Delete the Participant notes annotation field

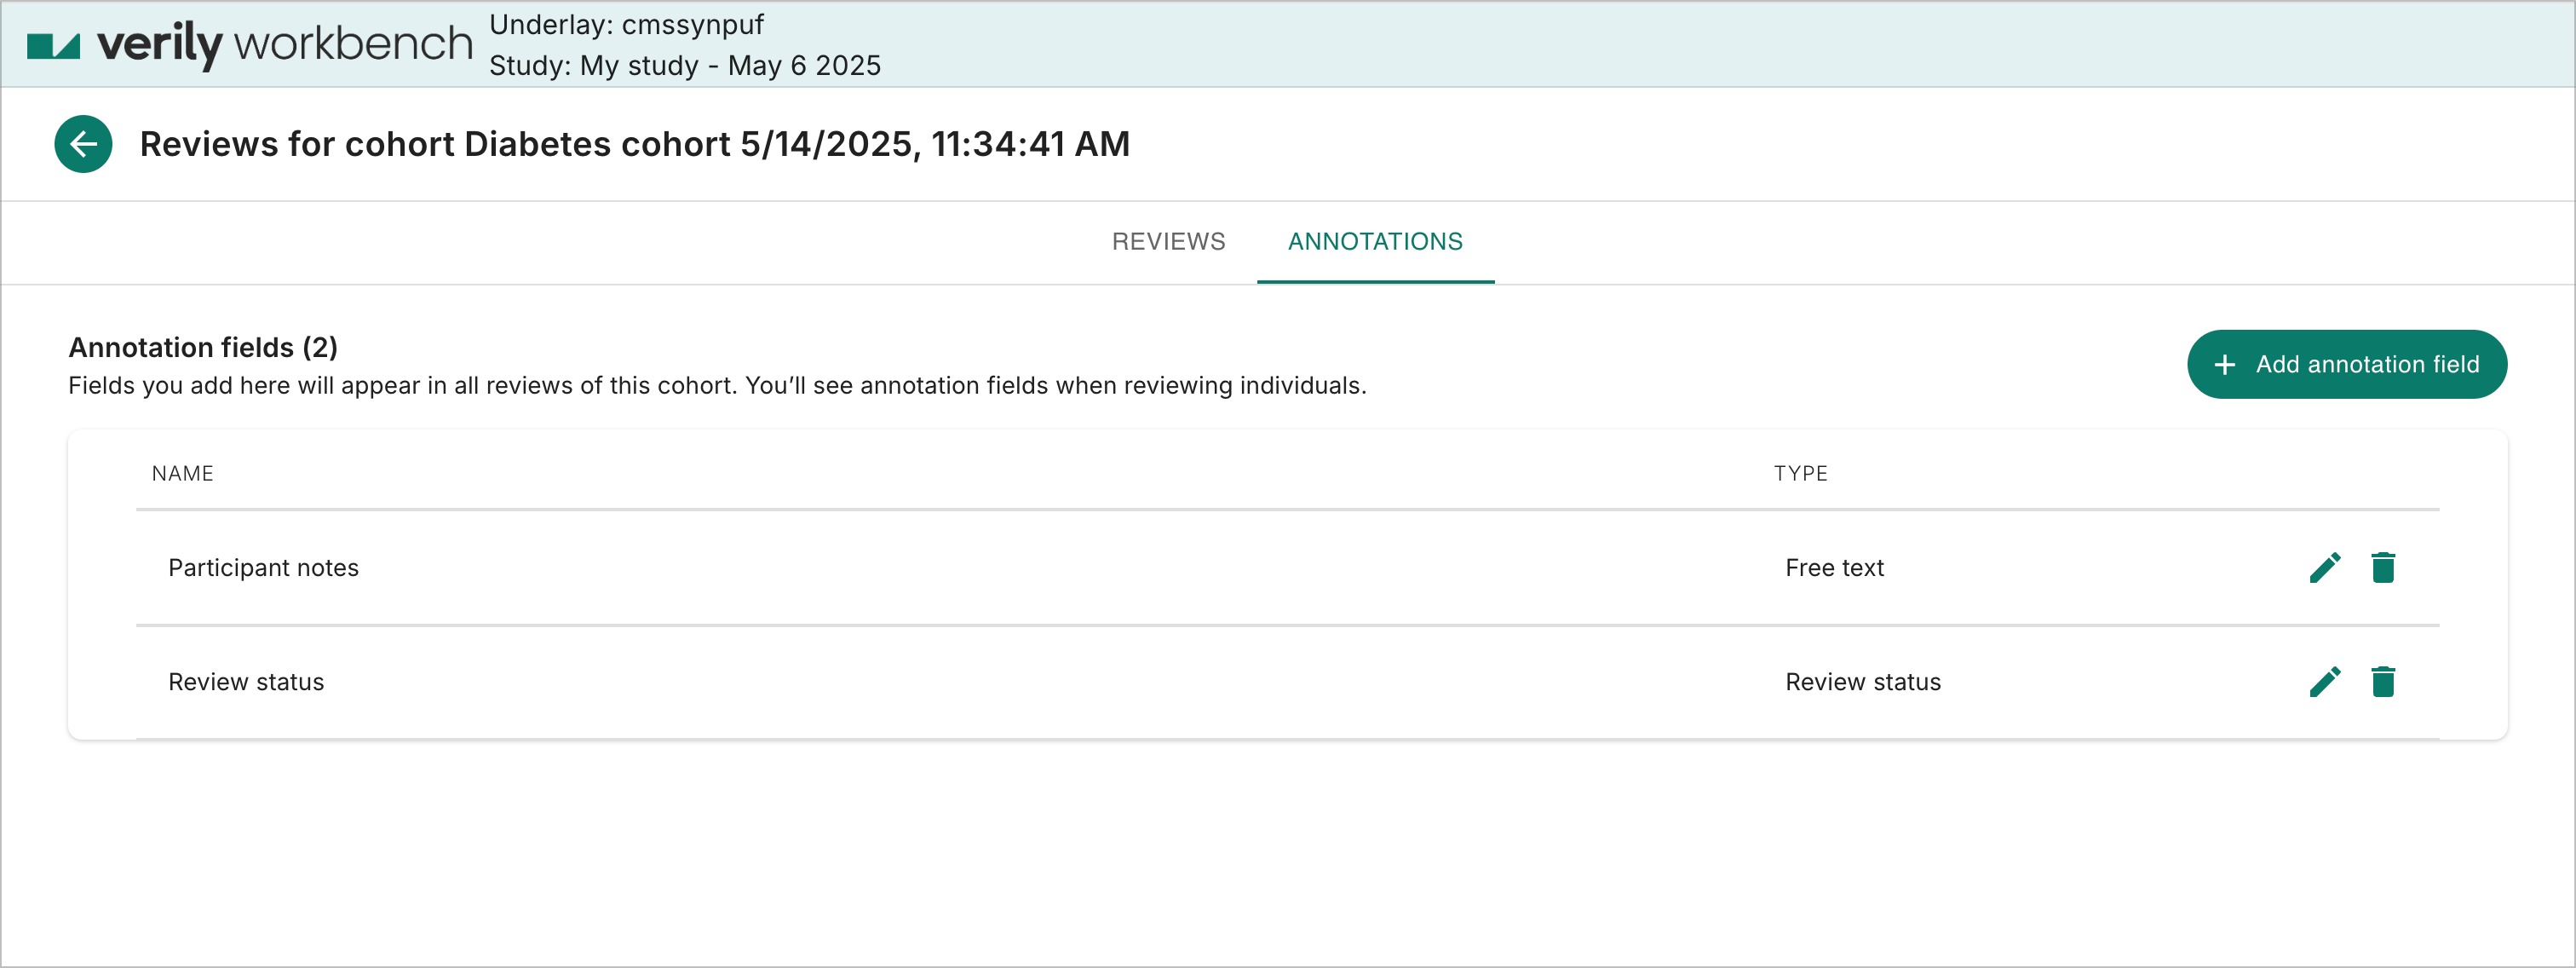coord(2383,567)
